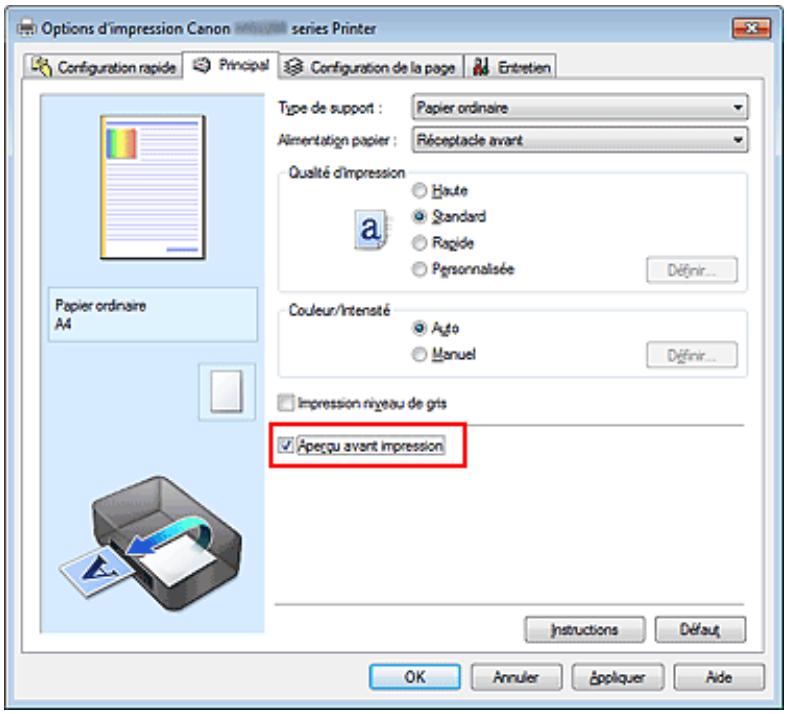Confirm settings with OK button
This screenshot has width=787, height=714.
pyautogui.click(x=415, y=677)
